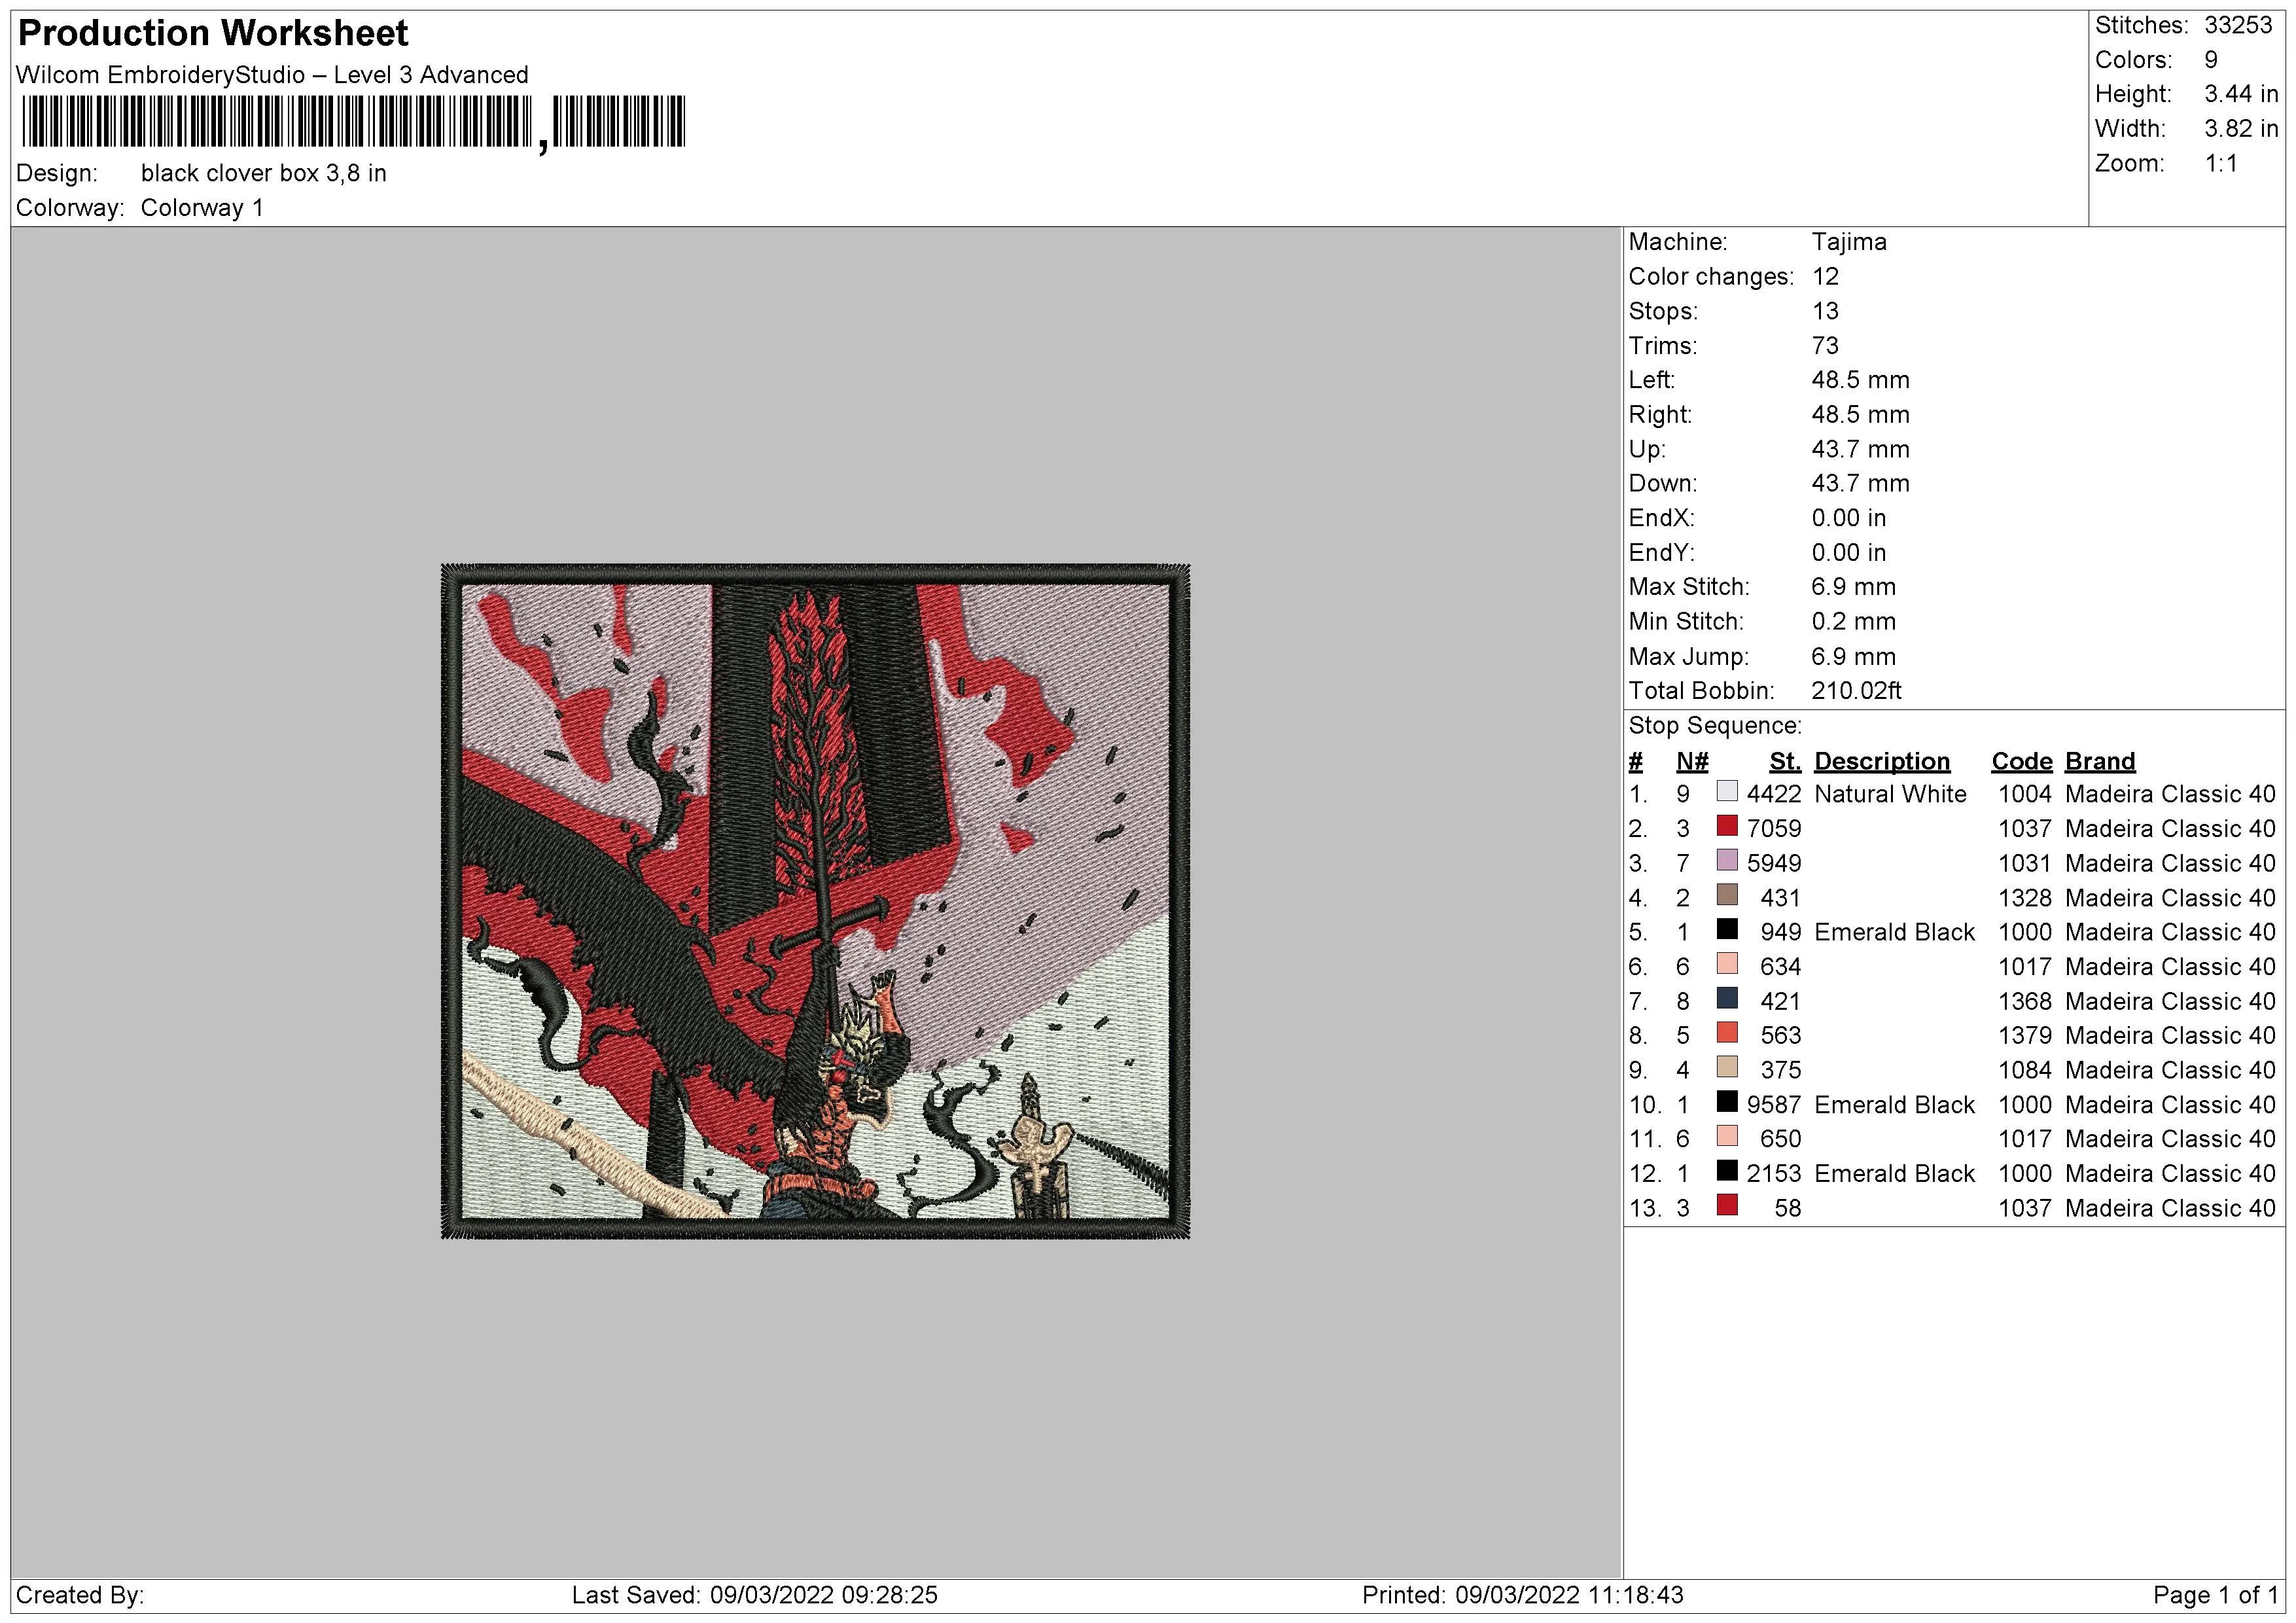
Task: Click 'Madeira Classic 40' in row 3
Action: pos(2170,863)
